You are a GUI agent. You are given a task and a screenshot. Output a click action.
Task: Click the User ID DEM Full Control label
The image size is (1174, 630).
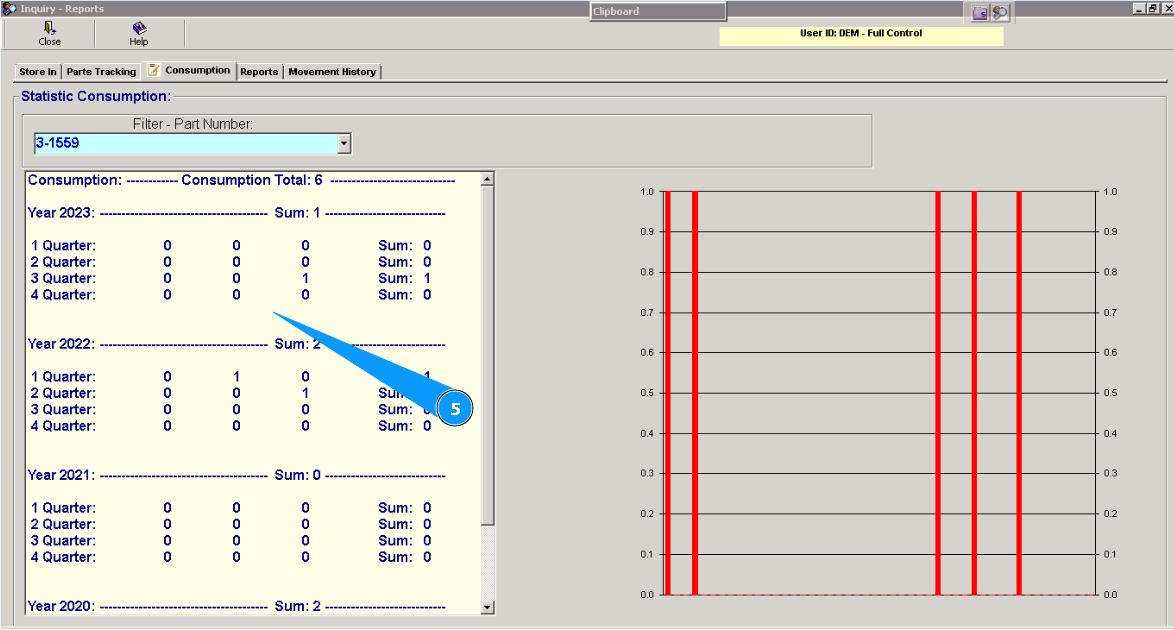(x=861, y=34)
